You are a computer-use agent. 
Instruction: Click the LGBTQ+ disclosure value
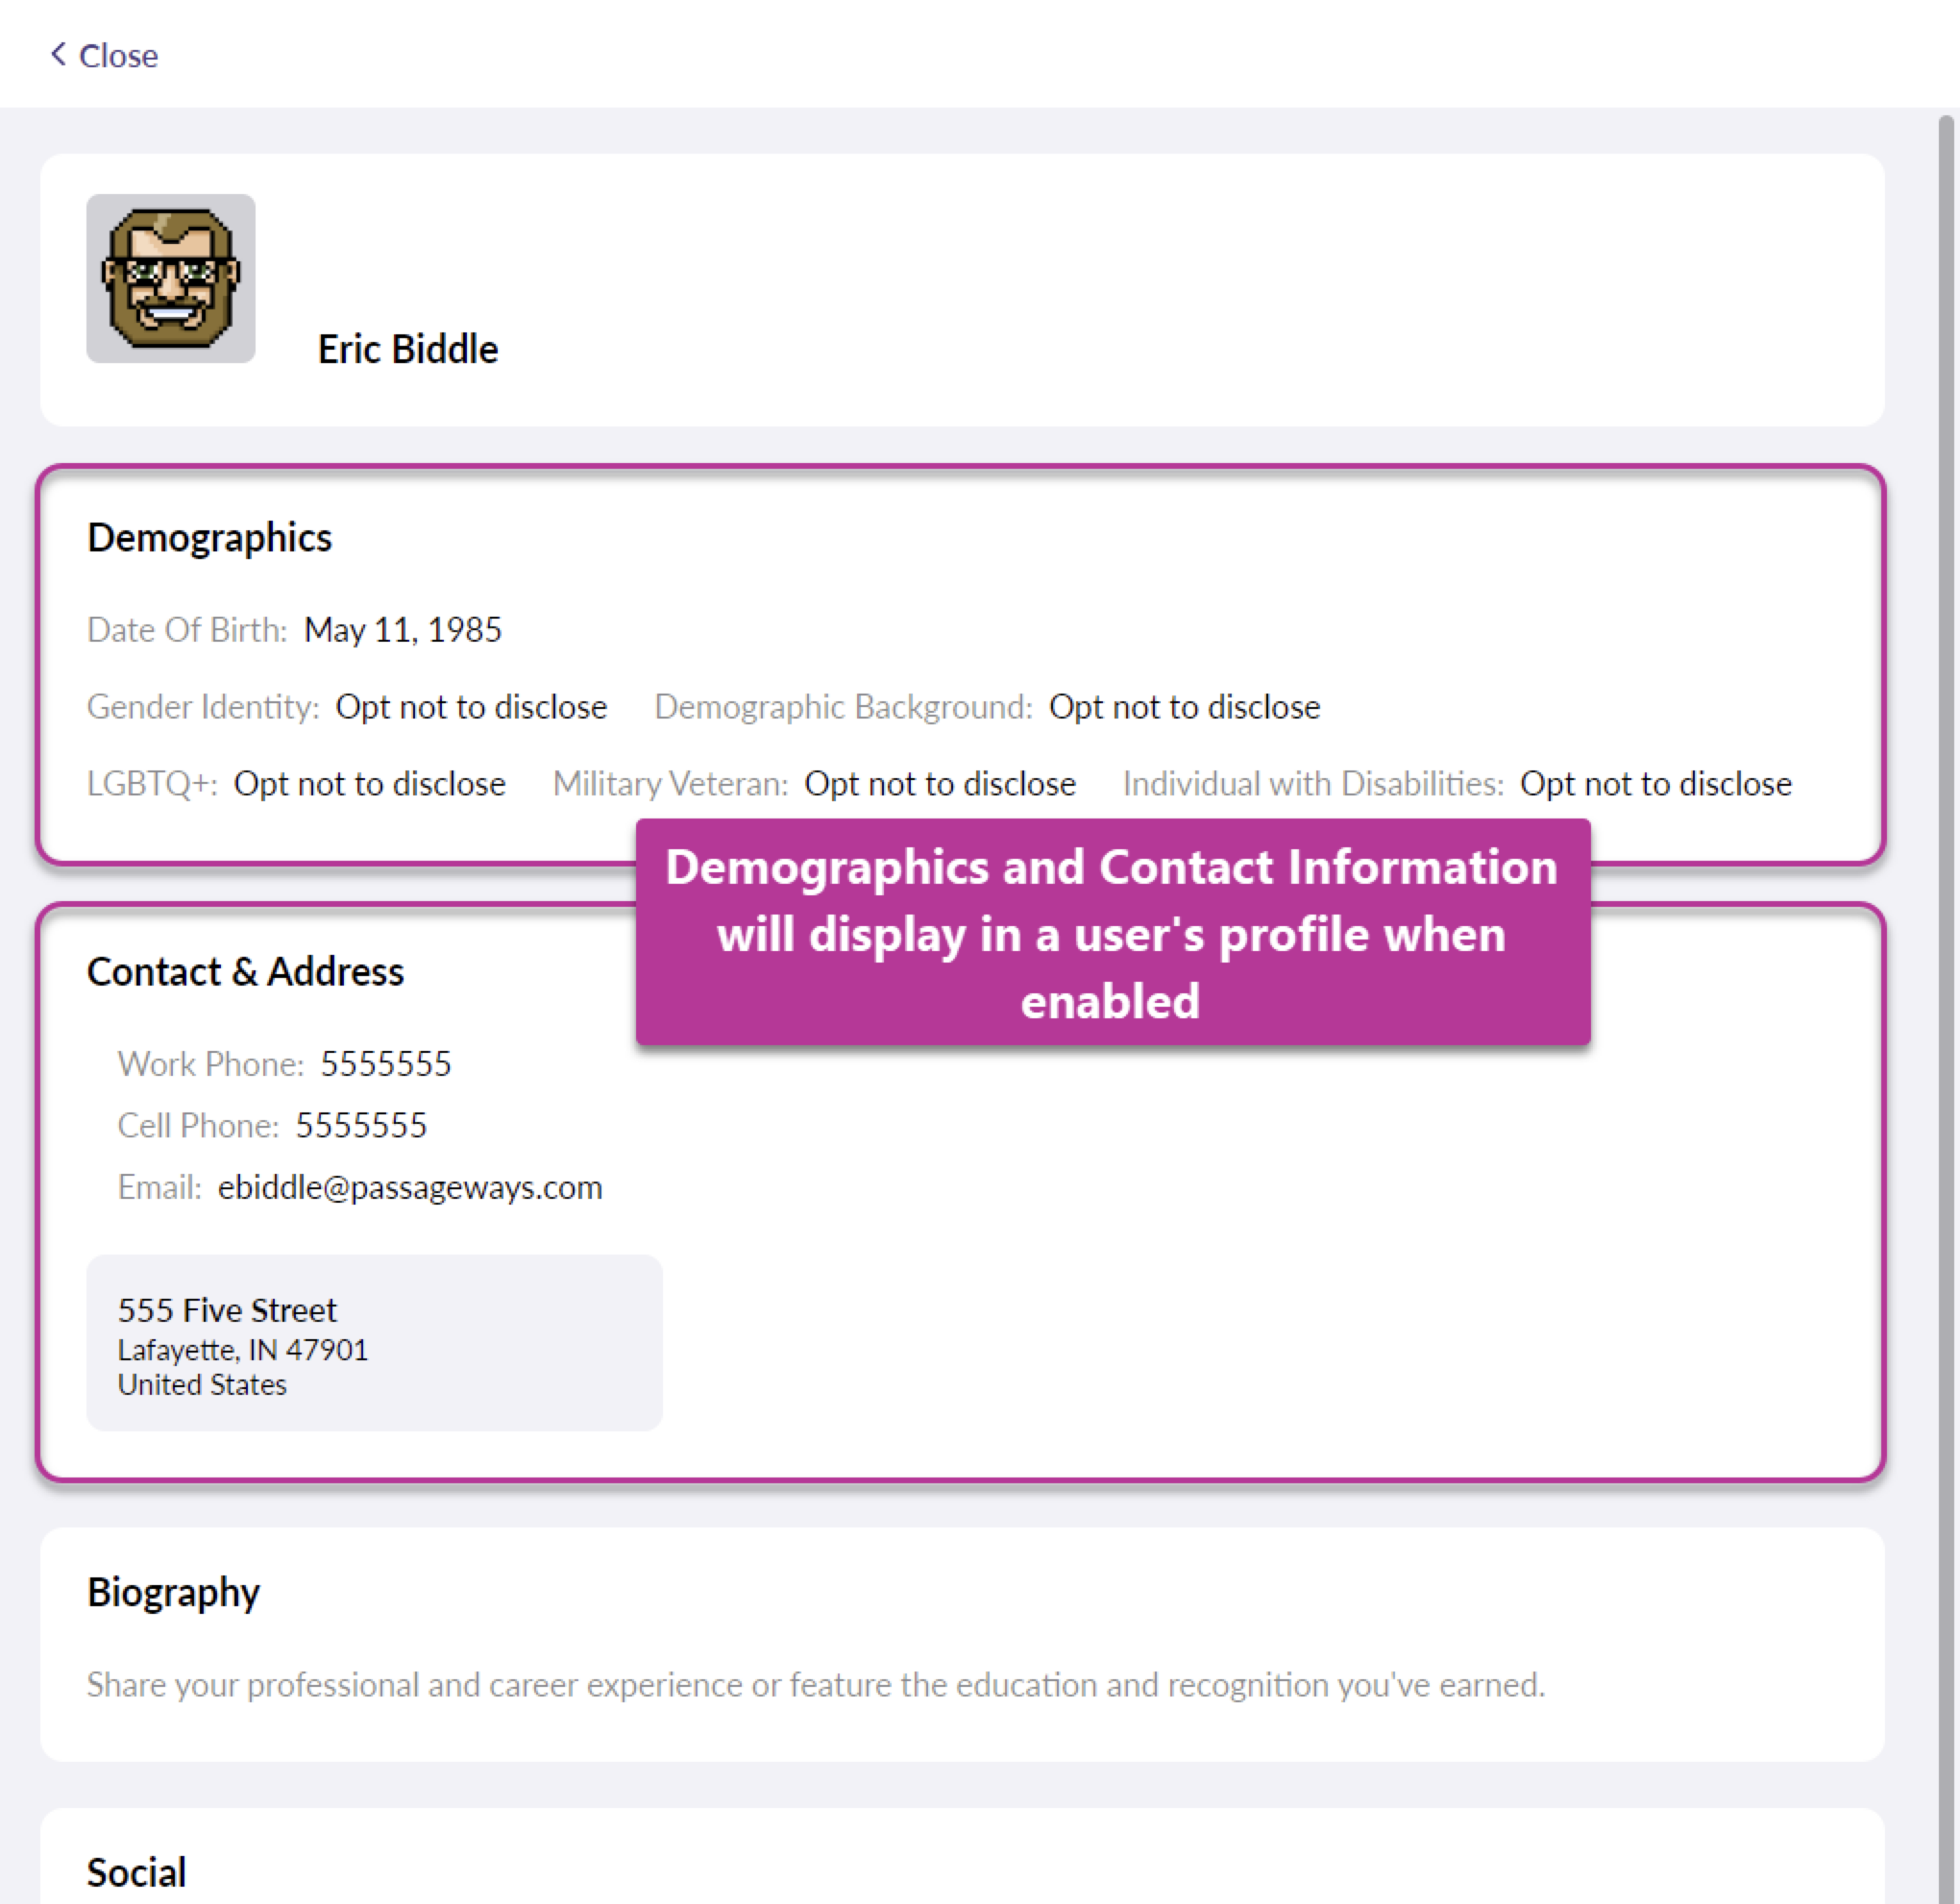(x=369, y=784)
